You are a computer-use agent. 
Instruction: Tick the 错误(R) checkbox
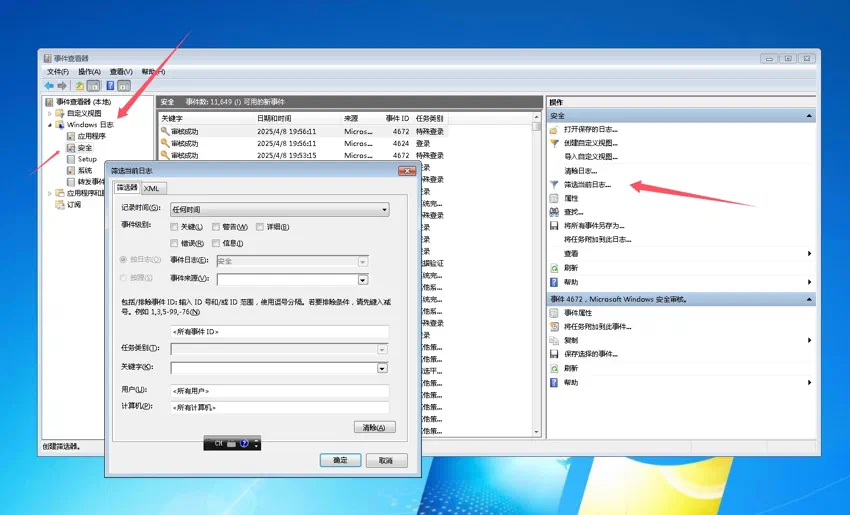pyautogui.click(x=174, y=243)
